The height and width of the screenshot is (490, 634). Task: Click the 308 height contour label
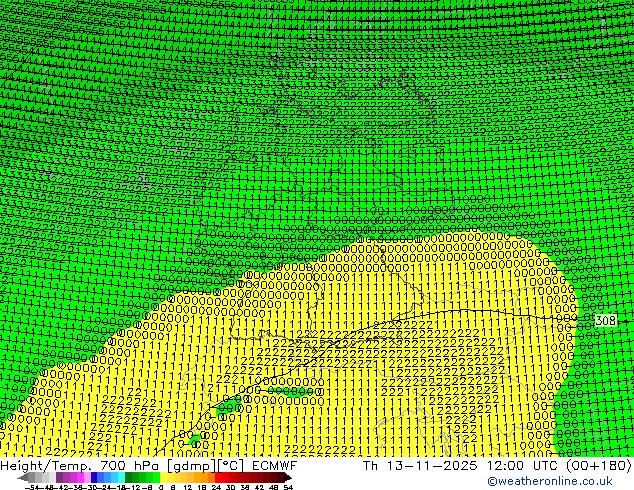606,321
